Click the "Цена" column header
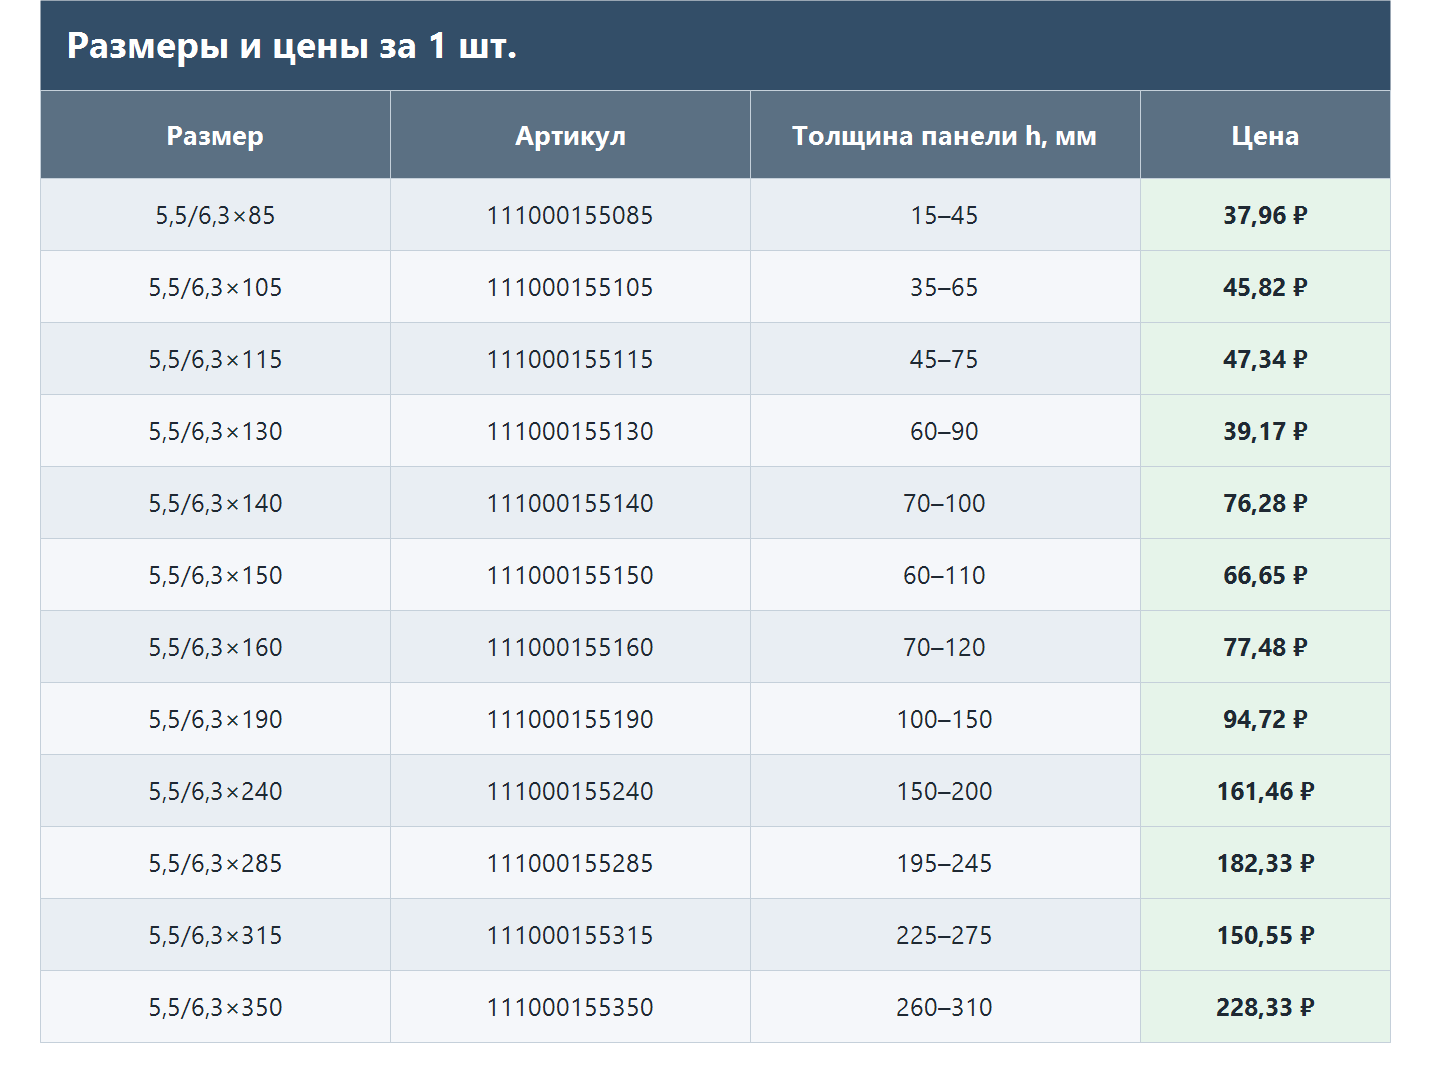 (x=1265, y=136)
